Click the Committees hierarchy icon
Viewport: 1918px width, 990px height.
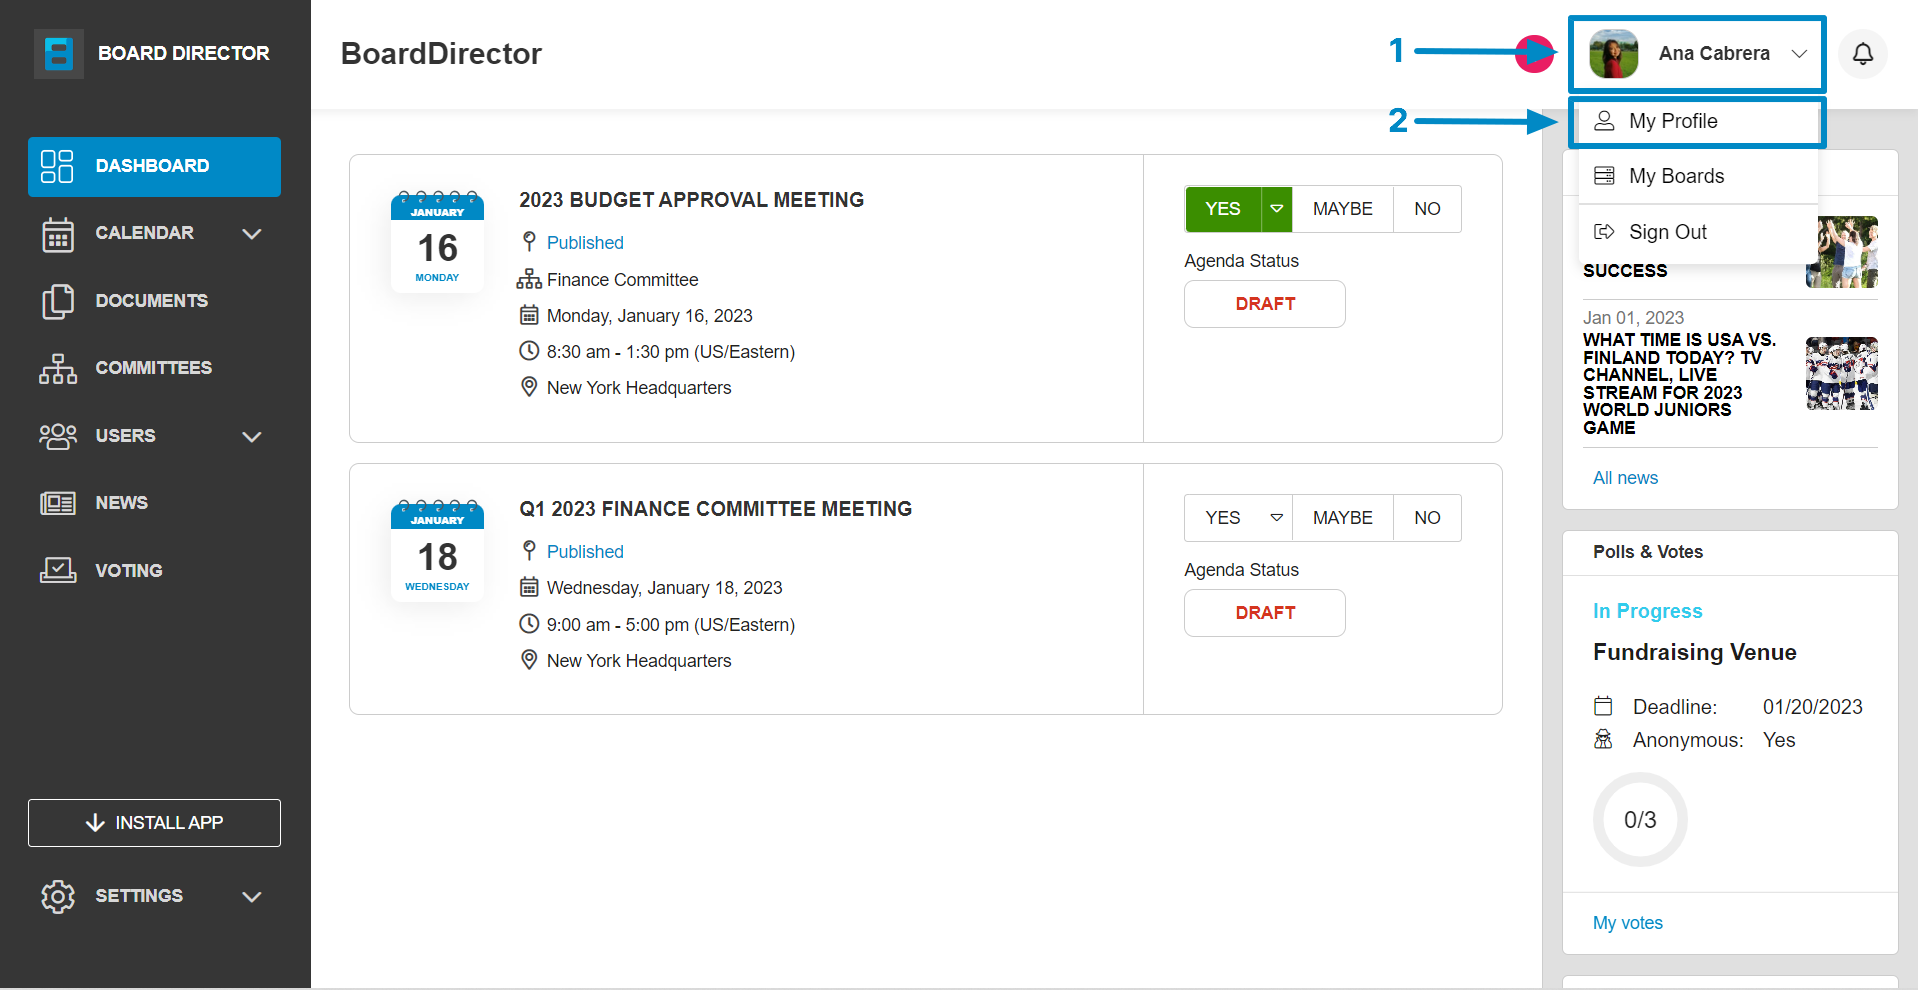coord(58,368)
